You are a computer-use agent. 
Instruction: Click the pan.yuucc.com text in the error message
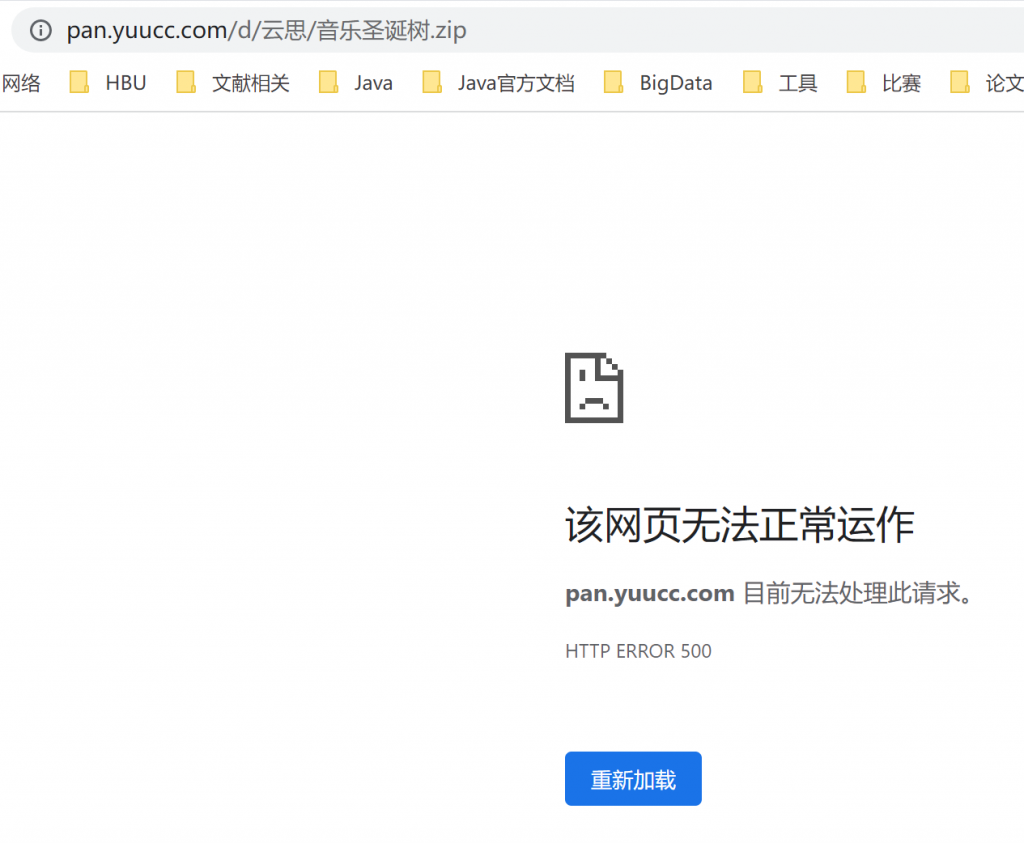tap(650, 593)
